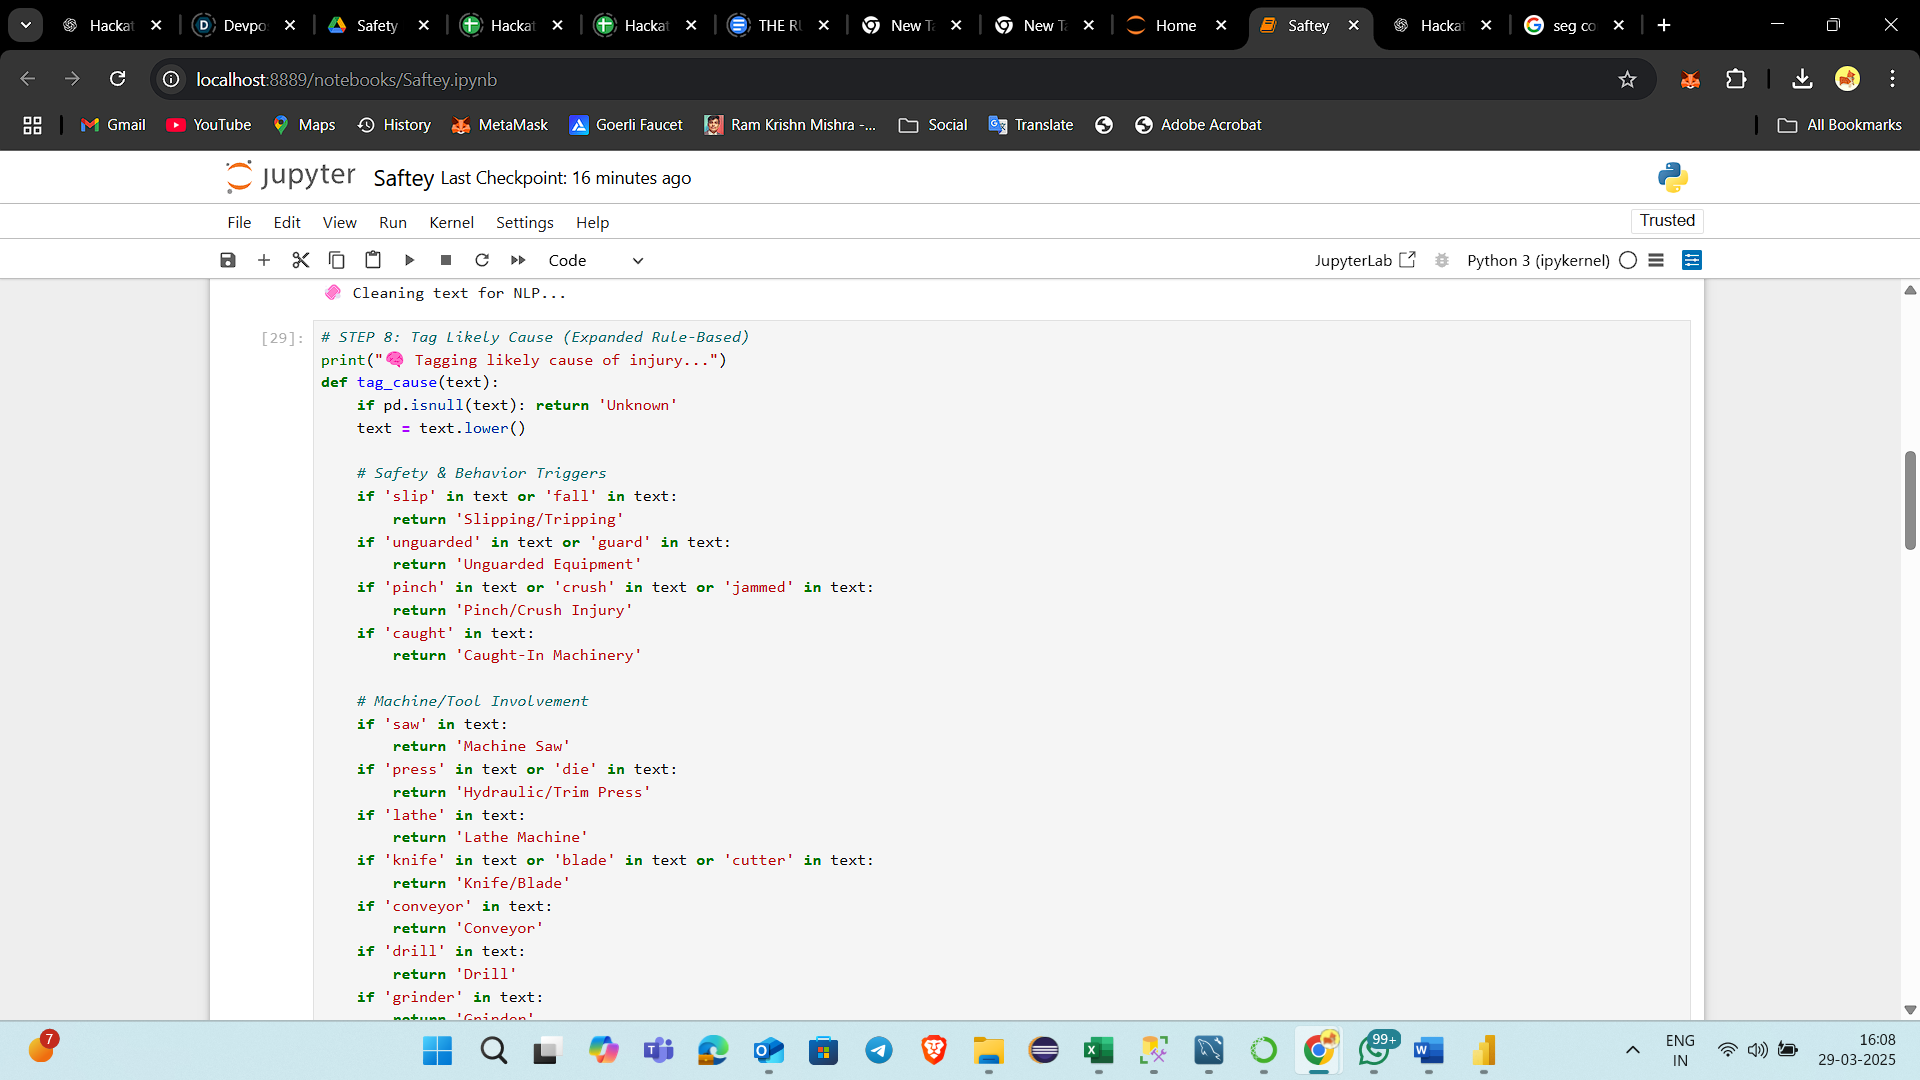Toggle the right sidebar panel icon
The image size is (1920, 1080).
1692,260
